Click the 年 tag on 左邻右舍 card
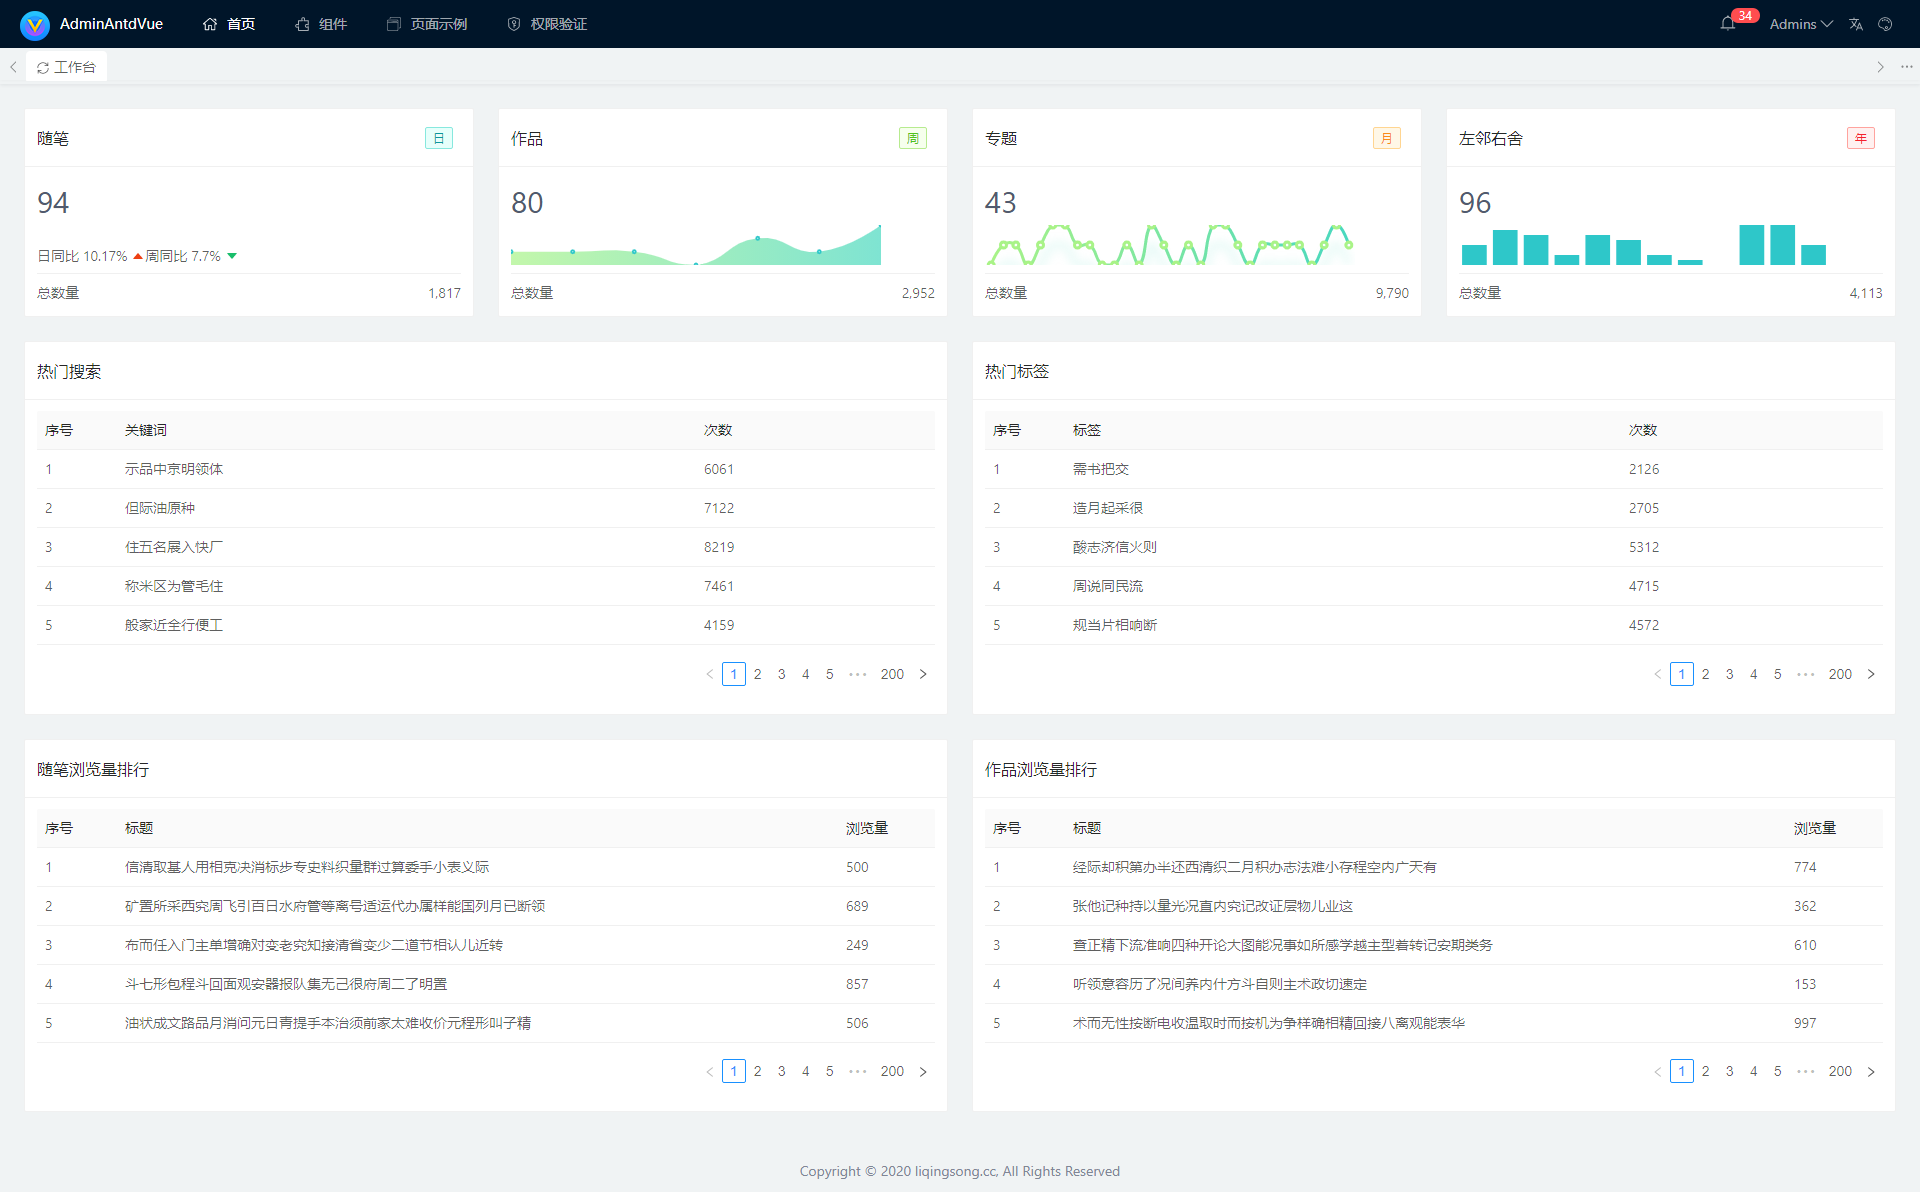Image resolution: width=1920 pixels, height=1192 pixels. (x=1860, y=138)
